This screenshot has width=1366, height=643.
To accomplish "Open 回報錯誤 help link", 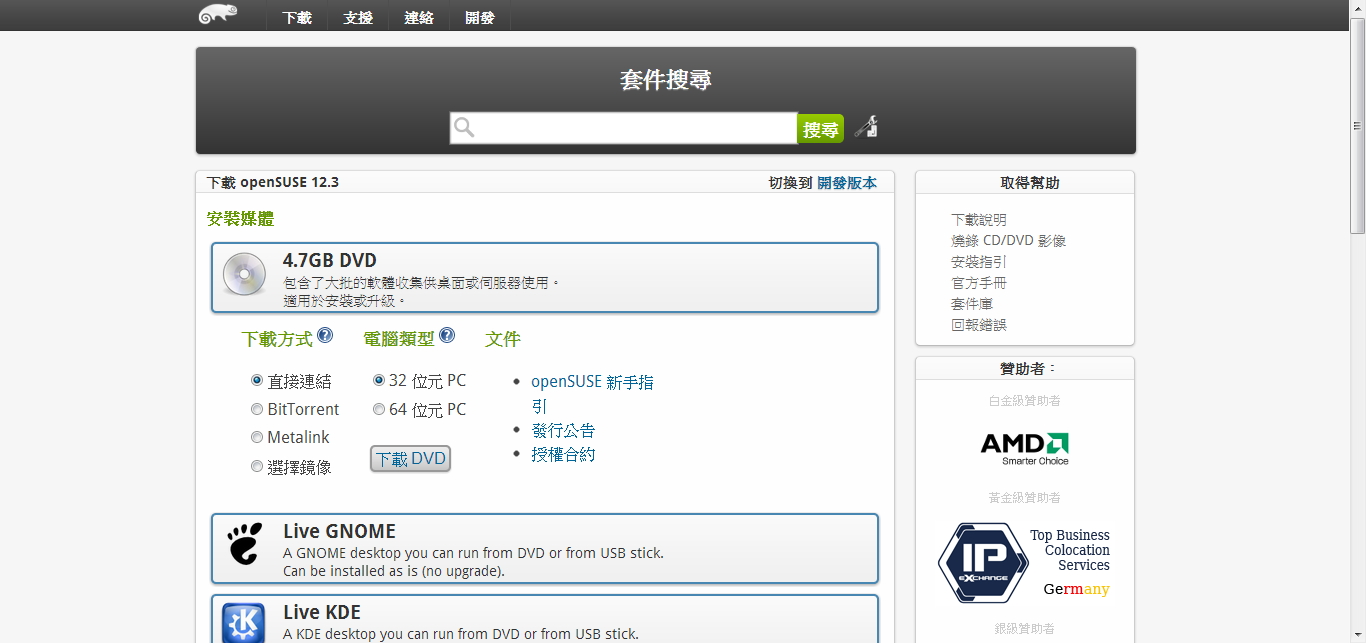I will (x=979, y=325).
